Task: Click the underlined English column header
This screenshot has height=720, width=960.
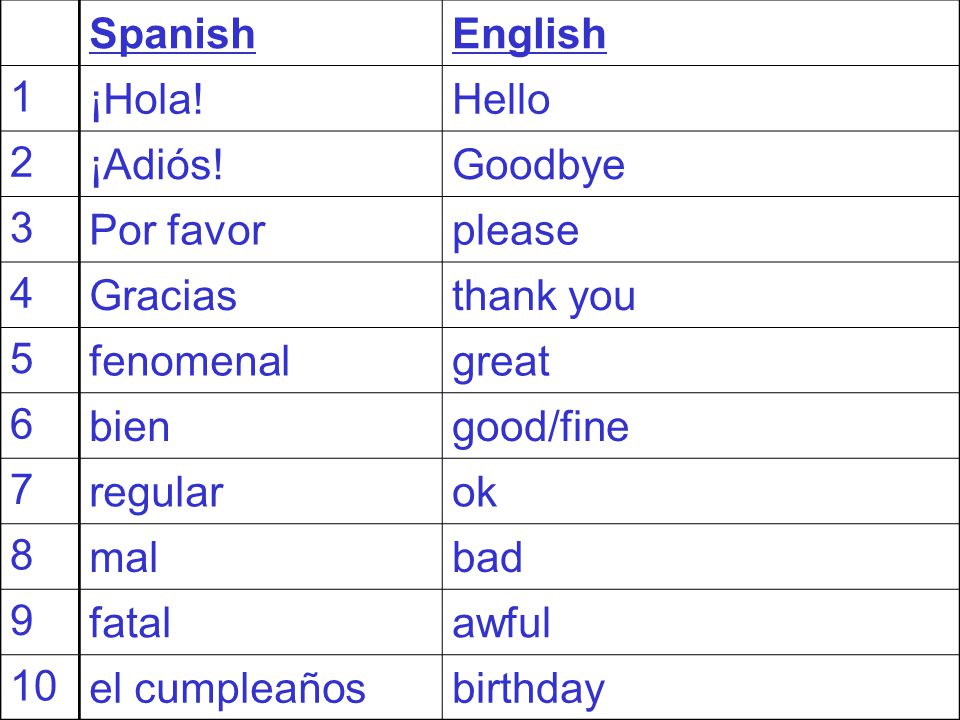Action: [529, 34]
